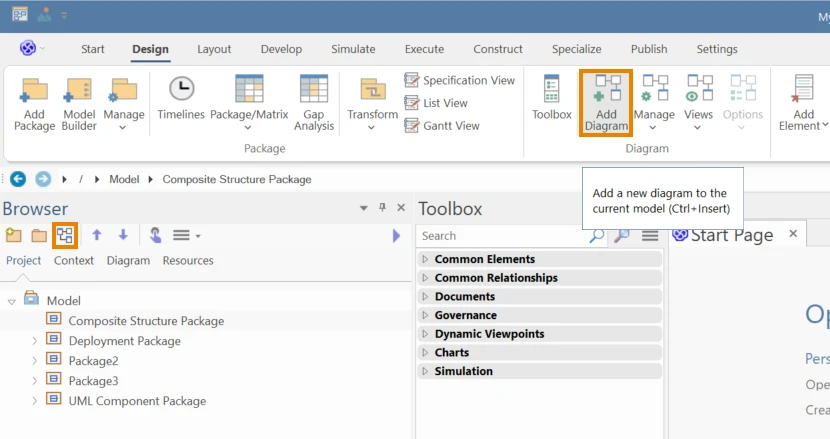Screen dimensions: 830x439
Task: Expand the Deployment Package node
Action: pos(34,341)
